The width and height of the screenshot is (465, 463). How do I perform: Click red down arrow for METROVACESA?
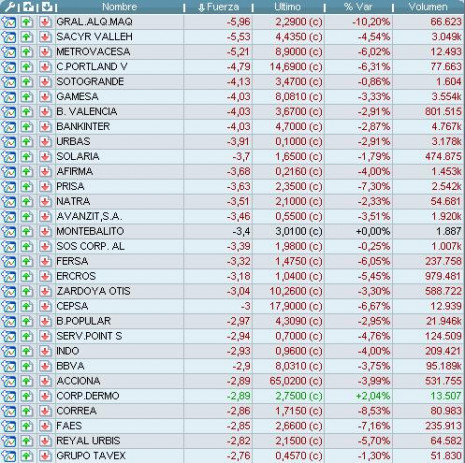[x=45, y=52]
